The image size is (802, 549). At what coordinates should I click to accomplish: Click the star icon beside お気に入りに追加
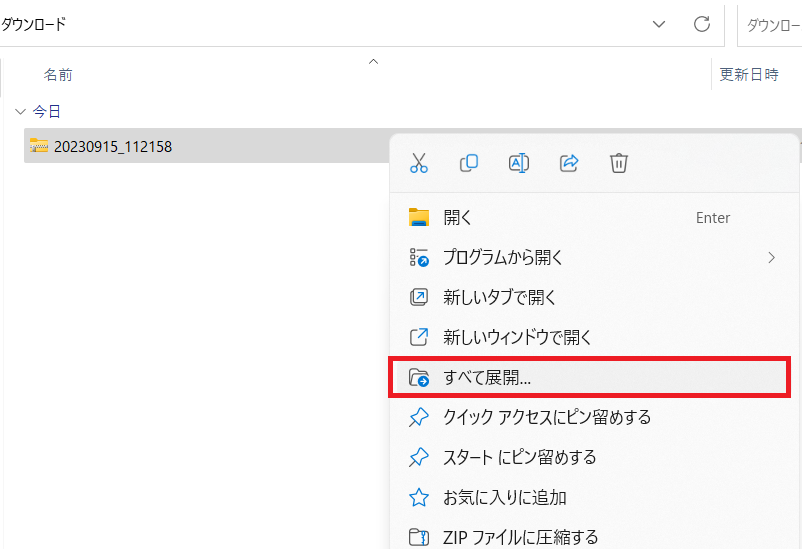tap(419, 497)
